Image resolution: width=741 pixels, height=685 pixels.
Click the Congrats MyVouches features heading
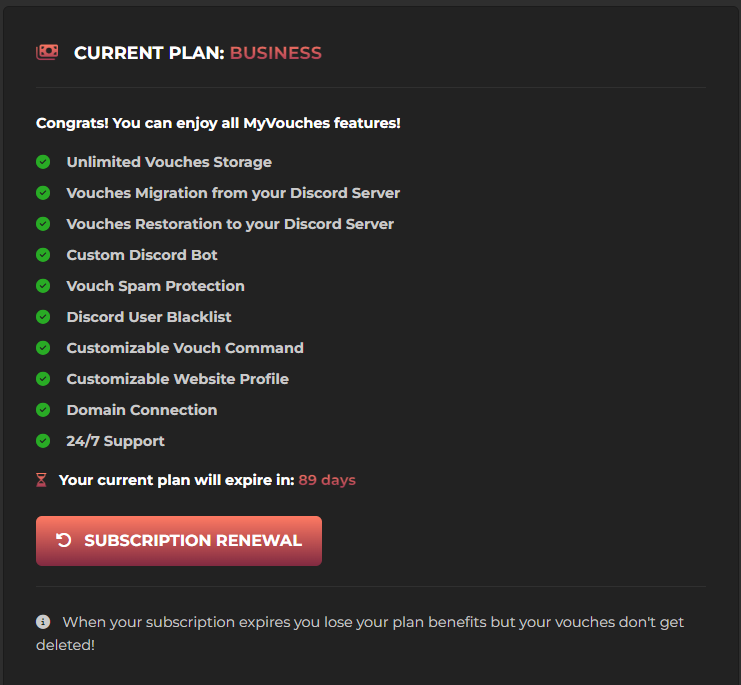pyautogui.click(x=218, y=123)
